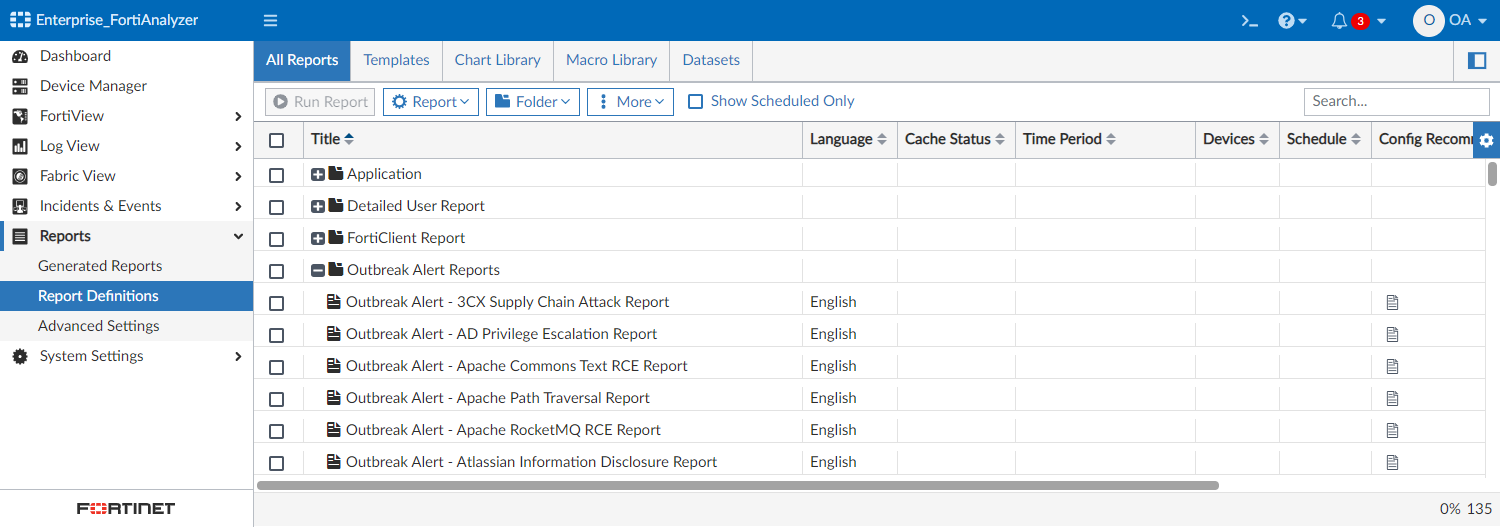
Task: Open Outbreak Alert - Apache Path Traversal Report
Action: (x=497, y=398)
